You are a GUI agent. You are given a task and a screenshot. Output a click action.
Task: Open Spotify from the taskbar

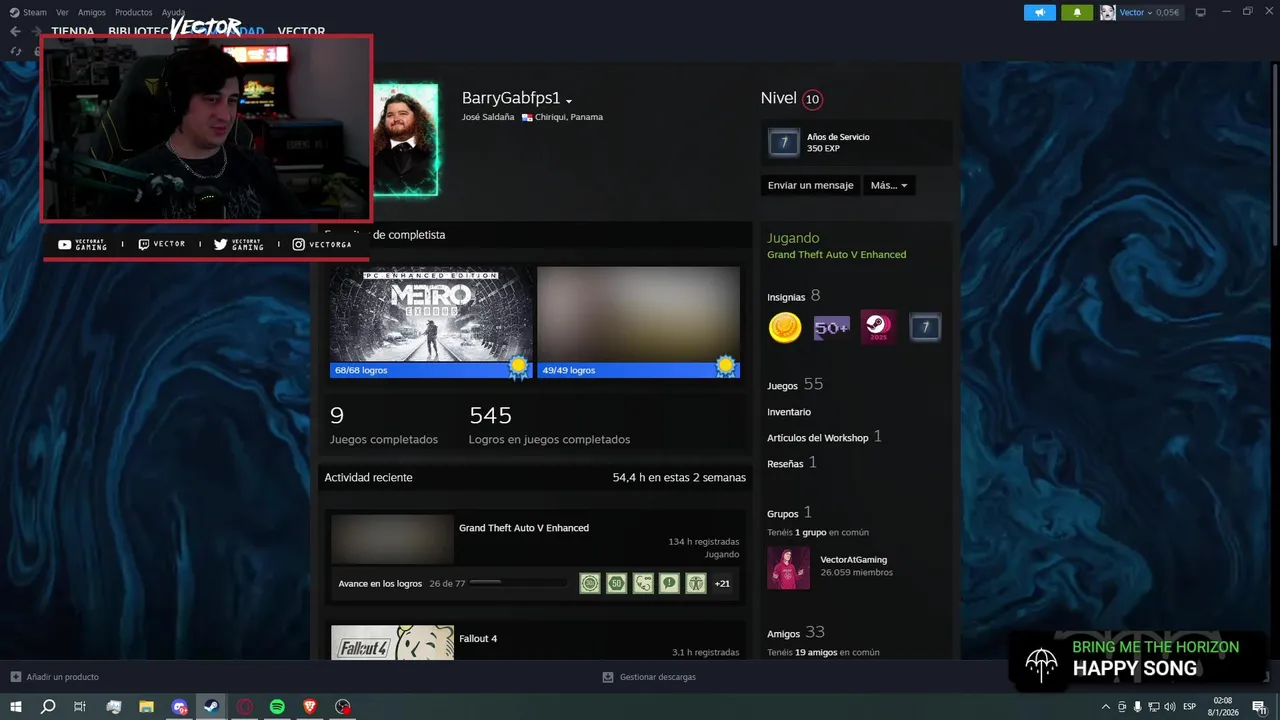(277, 707)
